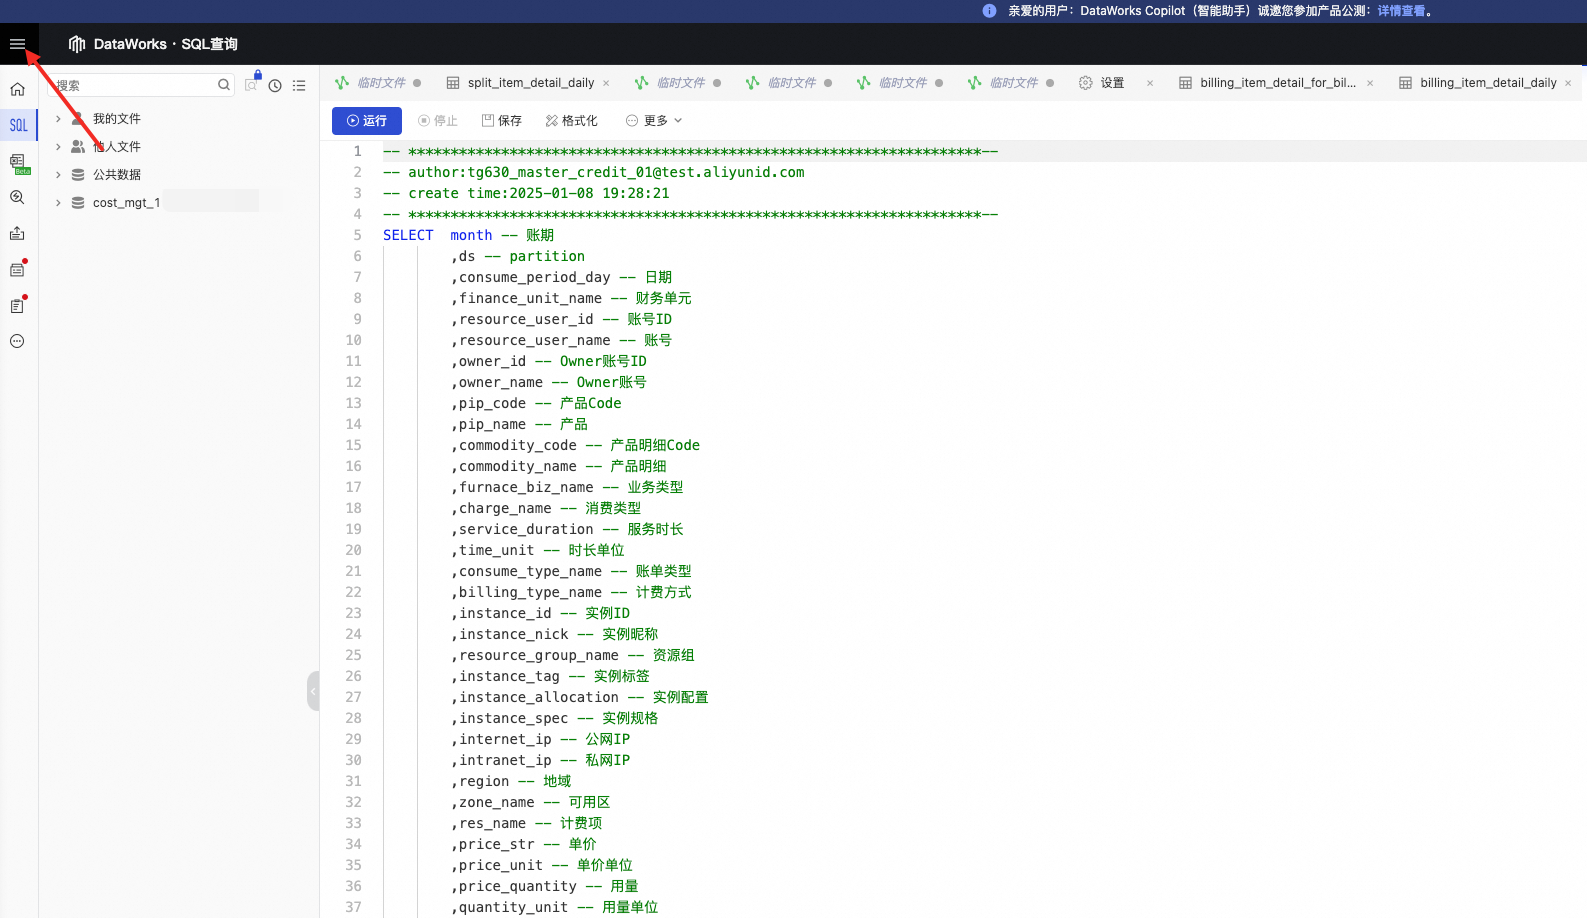Open the upload sidebar icon
This screenshot has height=918, width=1587.
pos(17,234)
